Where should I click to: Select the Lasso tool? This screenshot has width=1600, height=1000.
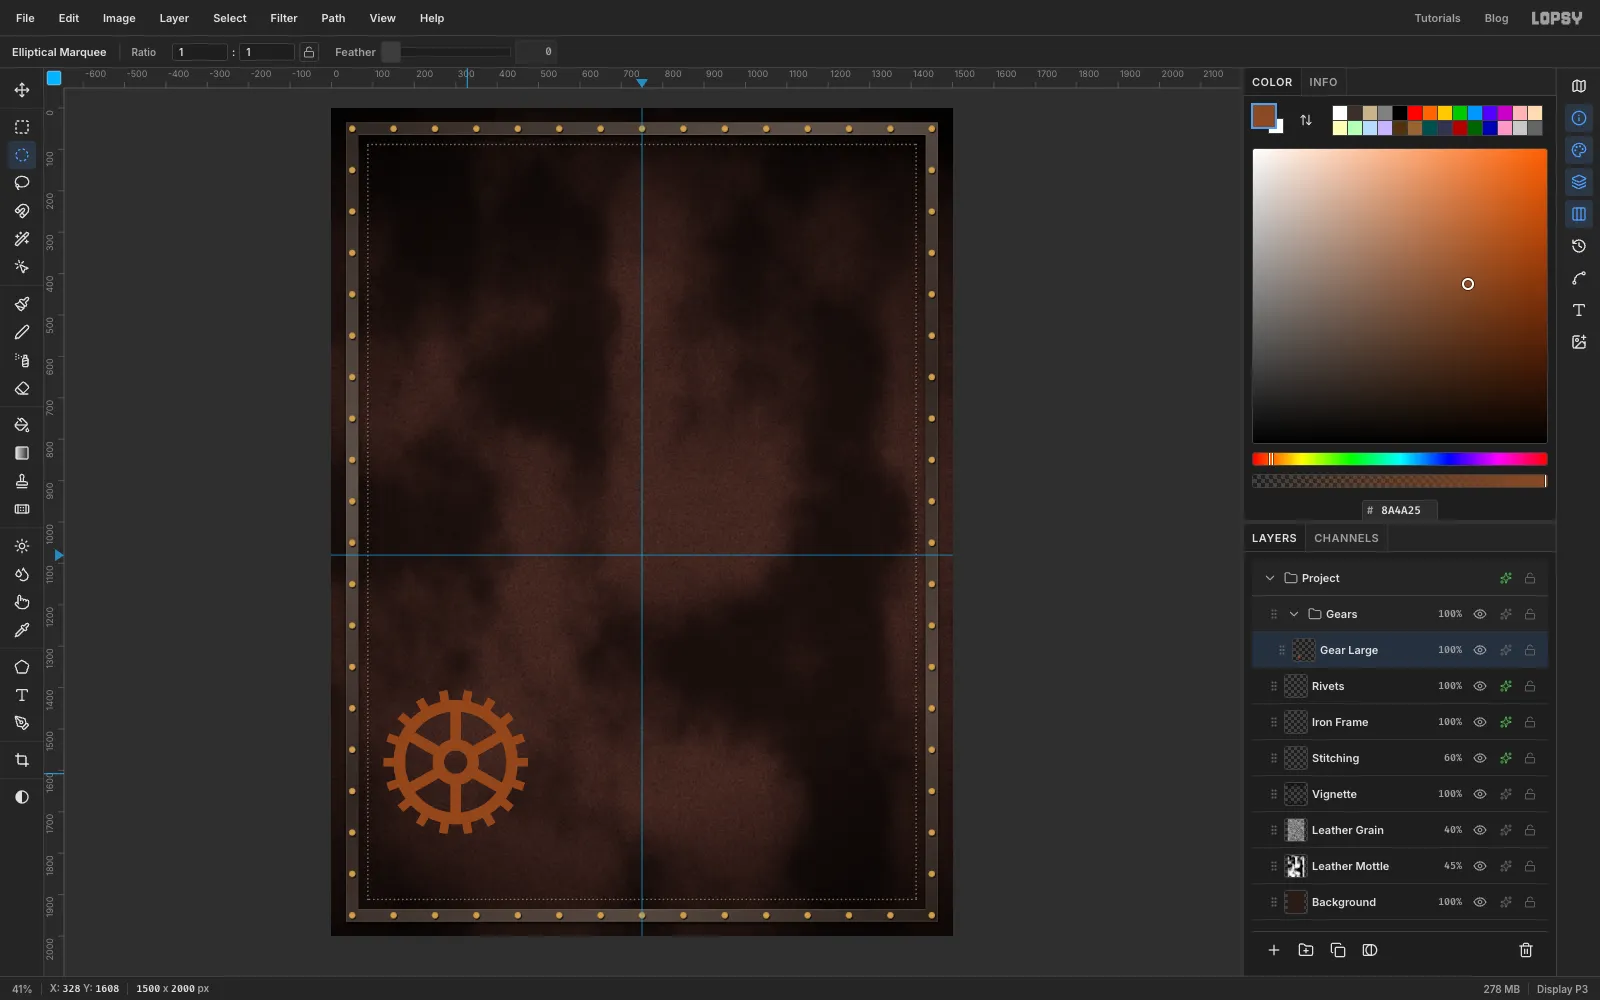pyautogui.click(x=22, y=183)
